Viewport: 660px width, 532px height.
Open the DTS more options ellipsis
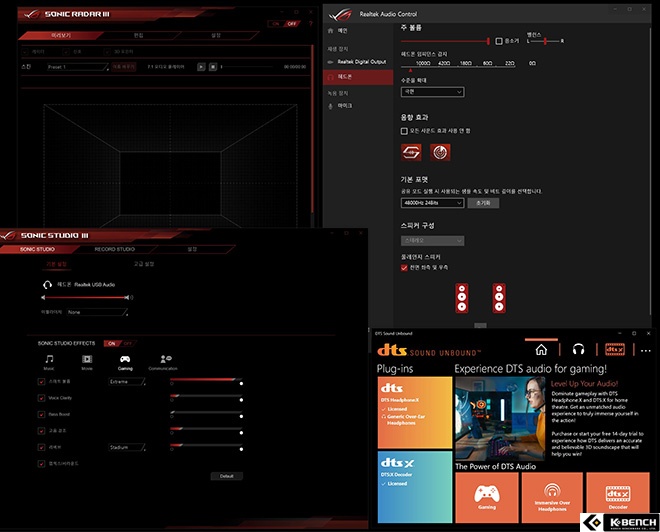click(646, 350)
